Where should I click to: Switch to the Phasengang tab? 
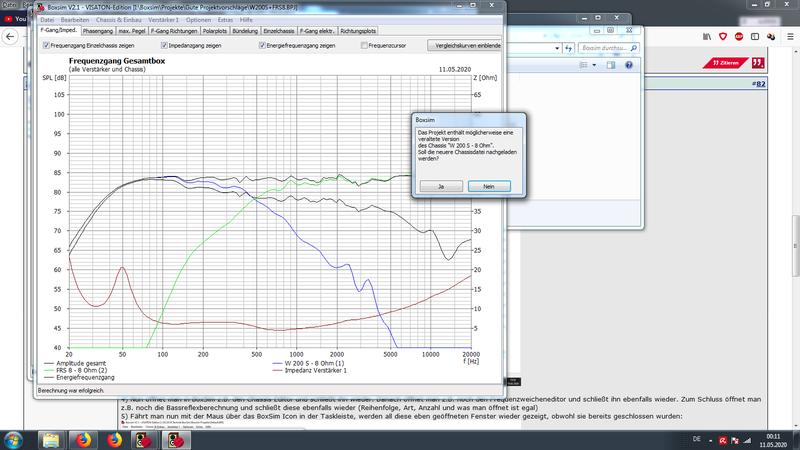pyautogui.click(x=99, y=32)
